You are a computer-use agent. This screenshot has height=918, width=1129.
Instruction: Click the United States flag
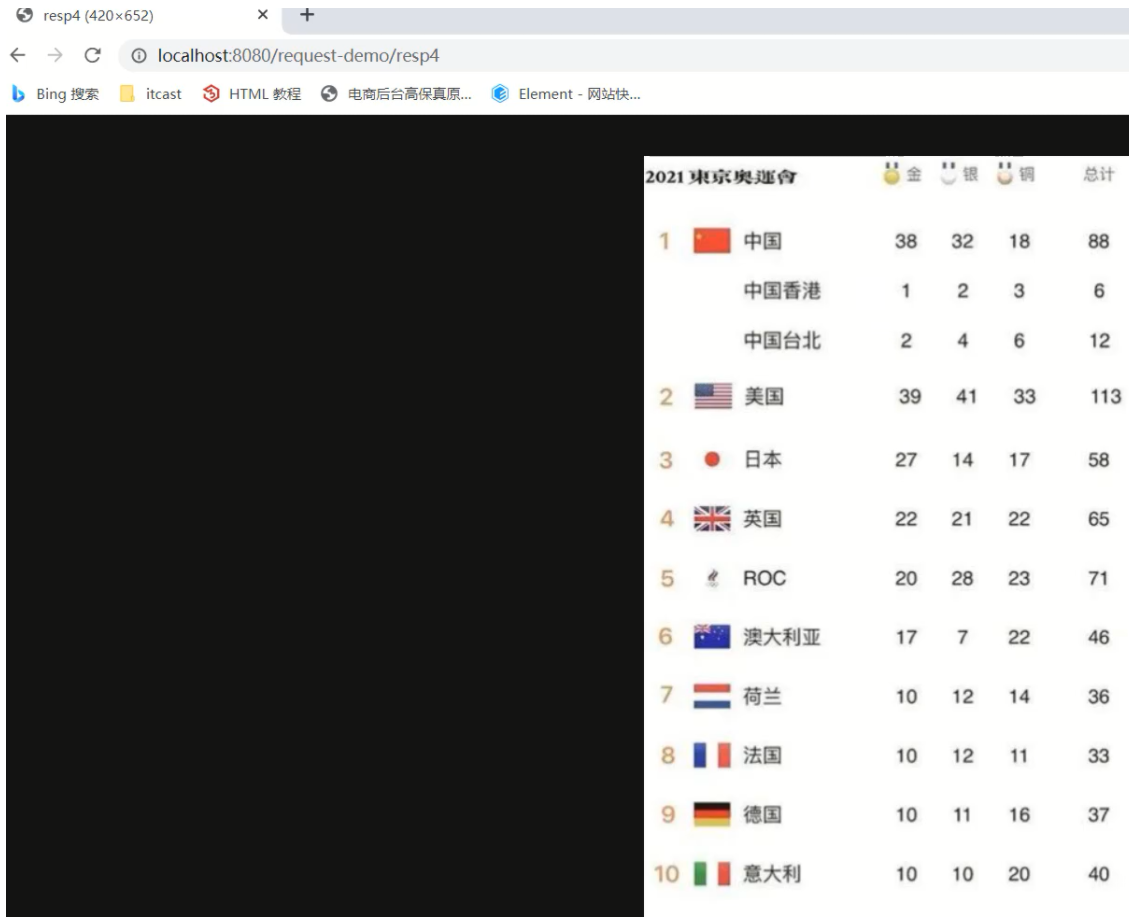713,396
